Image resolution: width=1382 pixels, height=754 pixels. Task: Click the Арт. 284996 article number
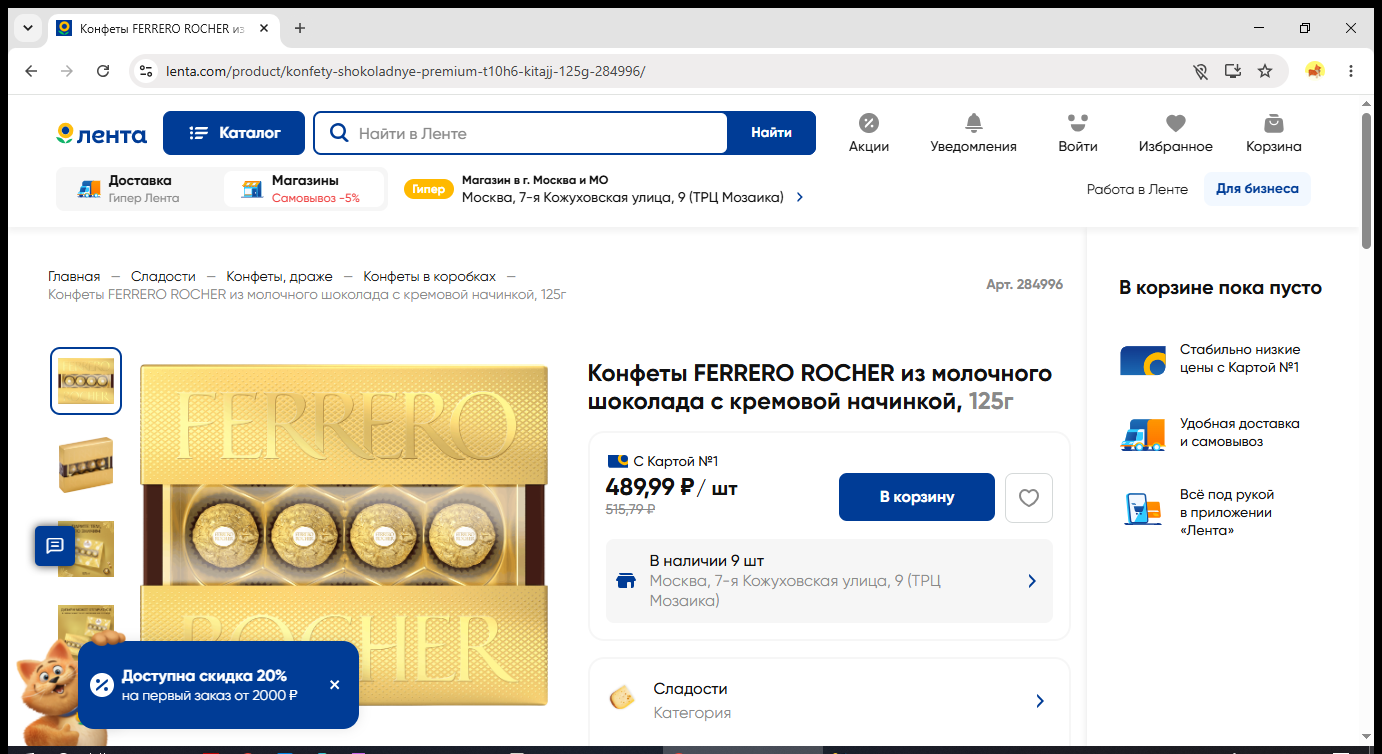(1024, 284)
